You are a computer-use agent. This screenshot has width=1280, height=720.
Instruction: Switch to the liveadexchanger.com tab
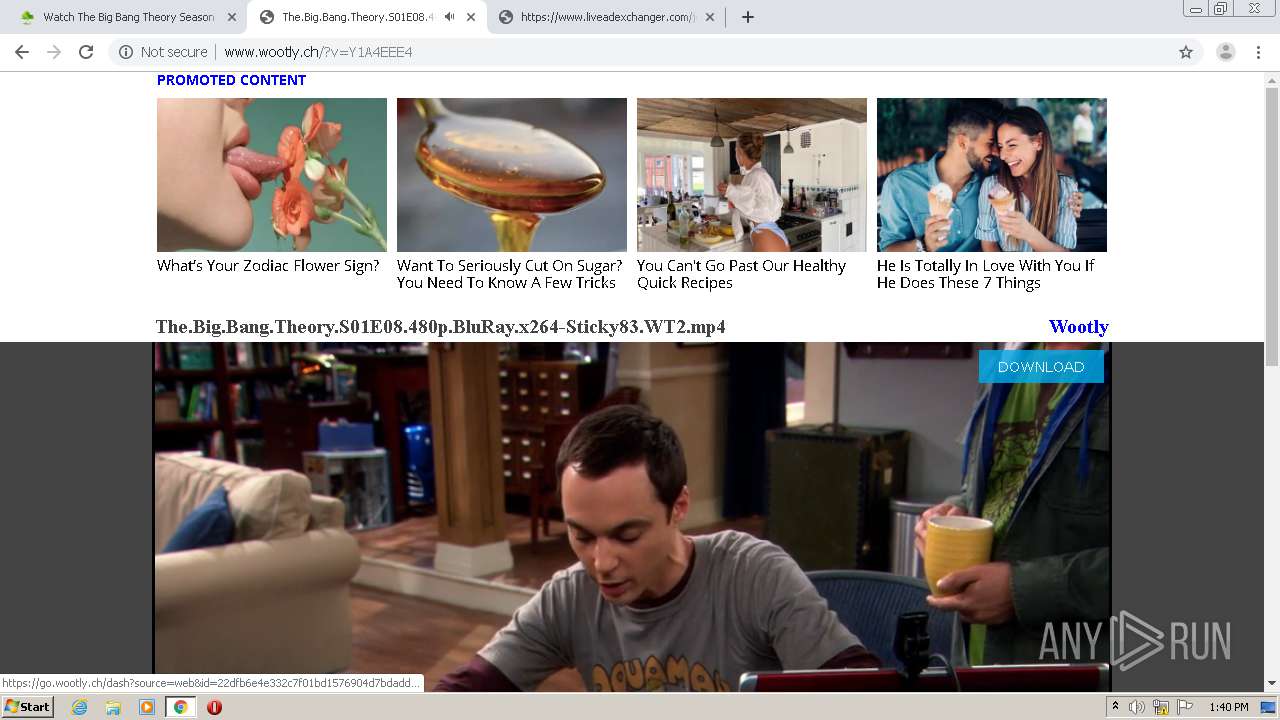click(x=607, y=17)
